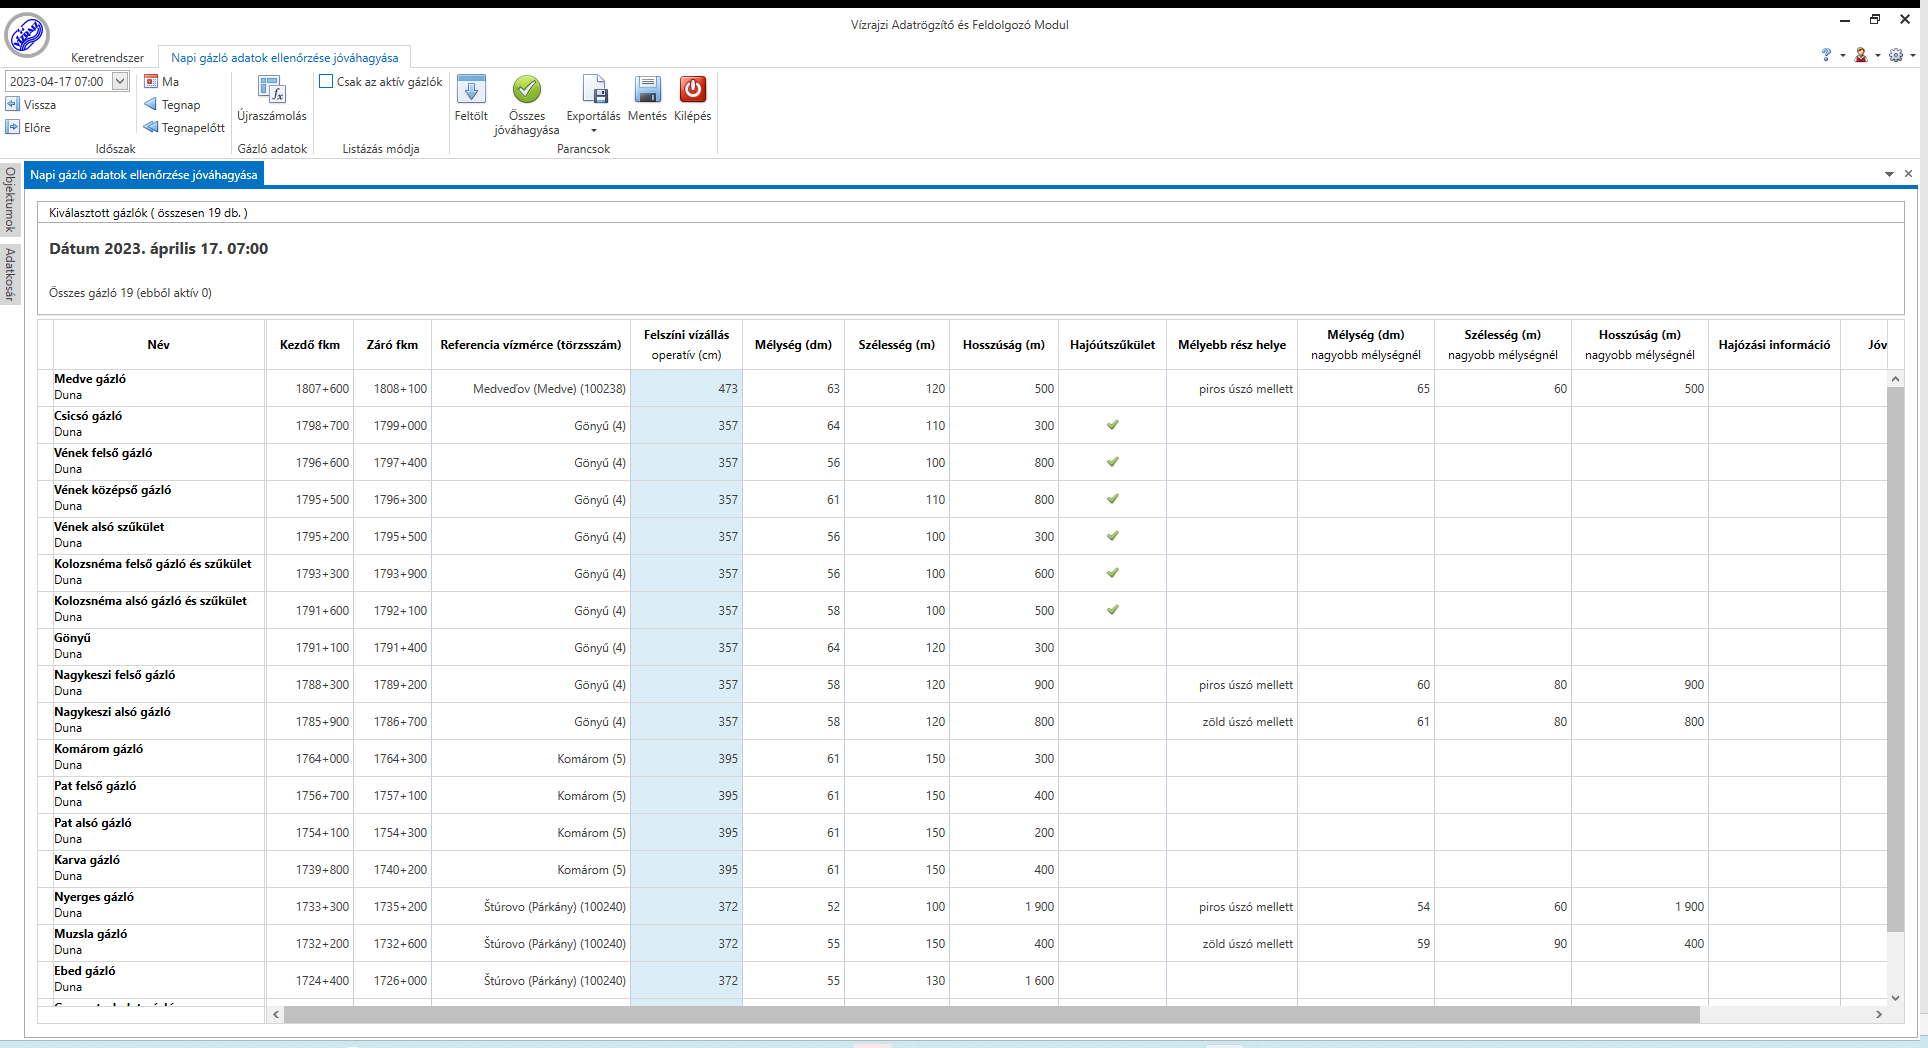Image resolution: width=1928 pixels, height=1048 pixels.
Task: Toggle Hajóútszűkület check for Csicsó gázló
Action: pos(1112,425)
